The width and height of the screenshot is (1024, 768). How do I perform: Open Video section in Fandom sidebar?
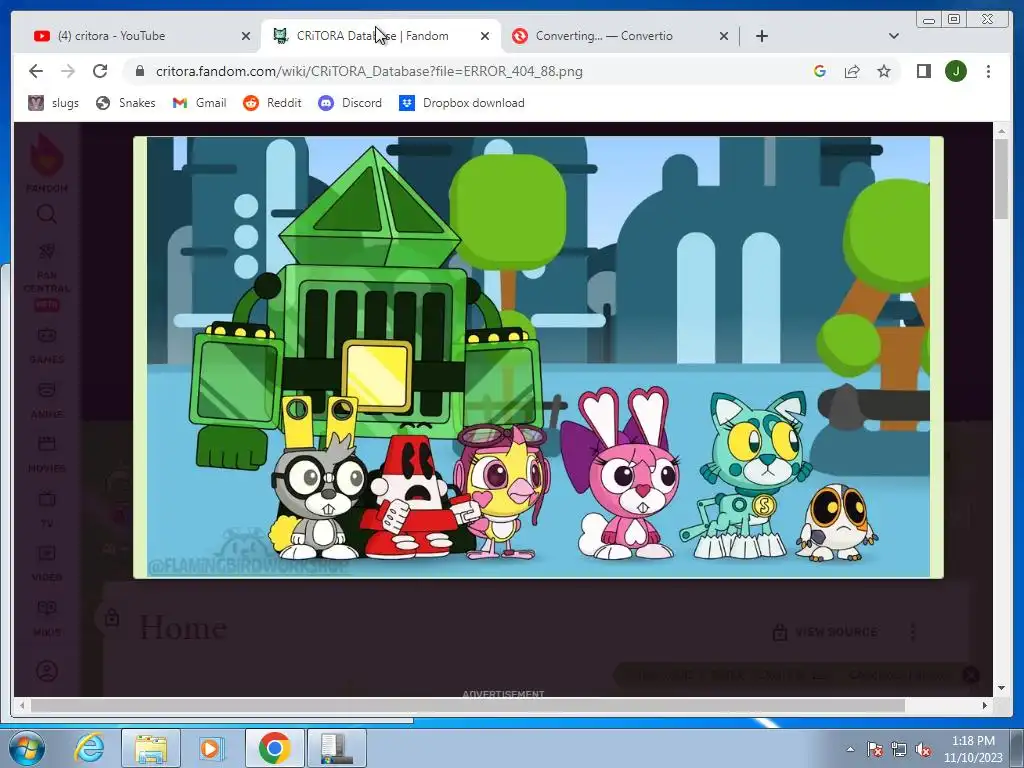pyautogui.click(x=46, y=564)
